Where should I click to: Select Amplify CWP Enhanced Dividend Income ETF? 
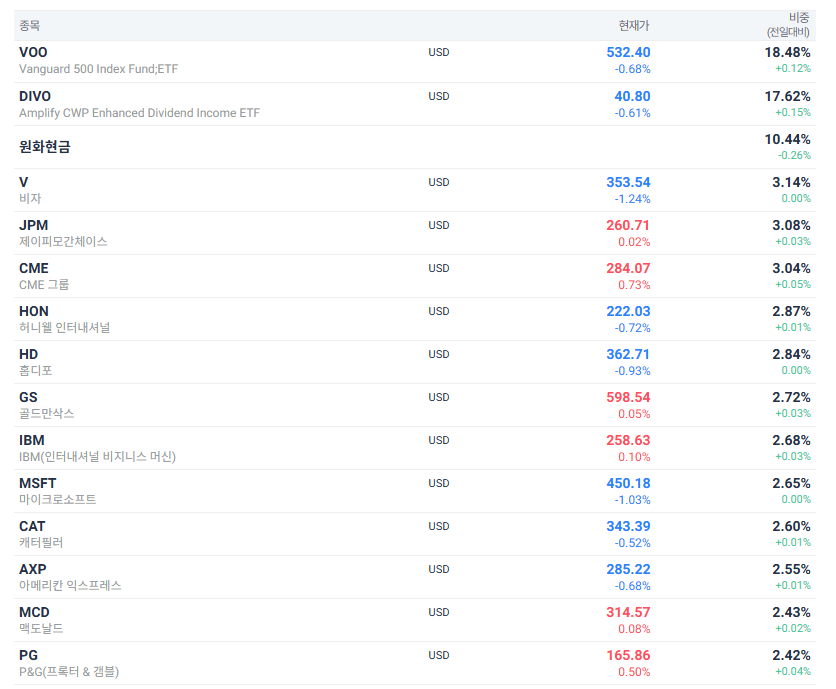[139, 113]
